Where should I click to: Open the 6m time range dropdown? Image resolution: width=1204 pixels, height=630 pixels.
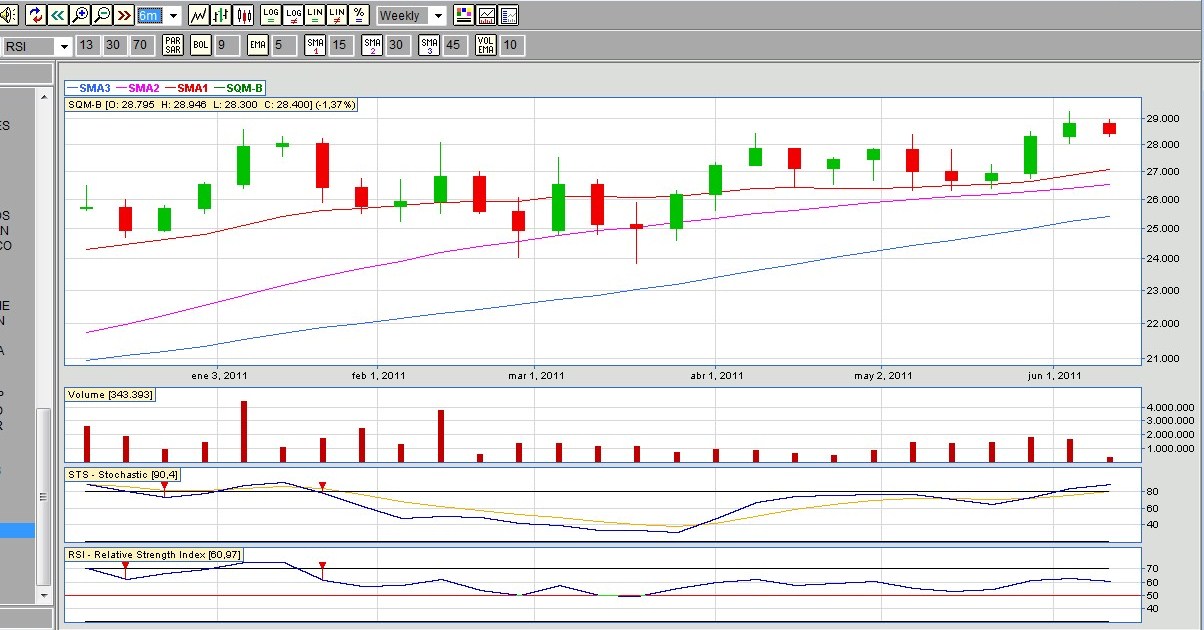tap(173, 16)
